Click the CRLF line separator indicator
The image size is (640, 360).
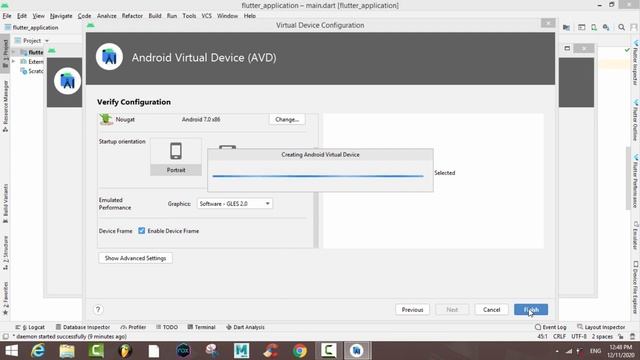click(x=559, y=337)
